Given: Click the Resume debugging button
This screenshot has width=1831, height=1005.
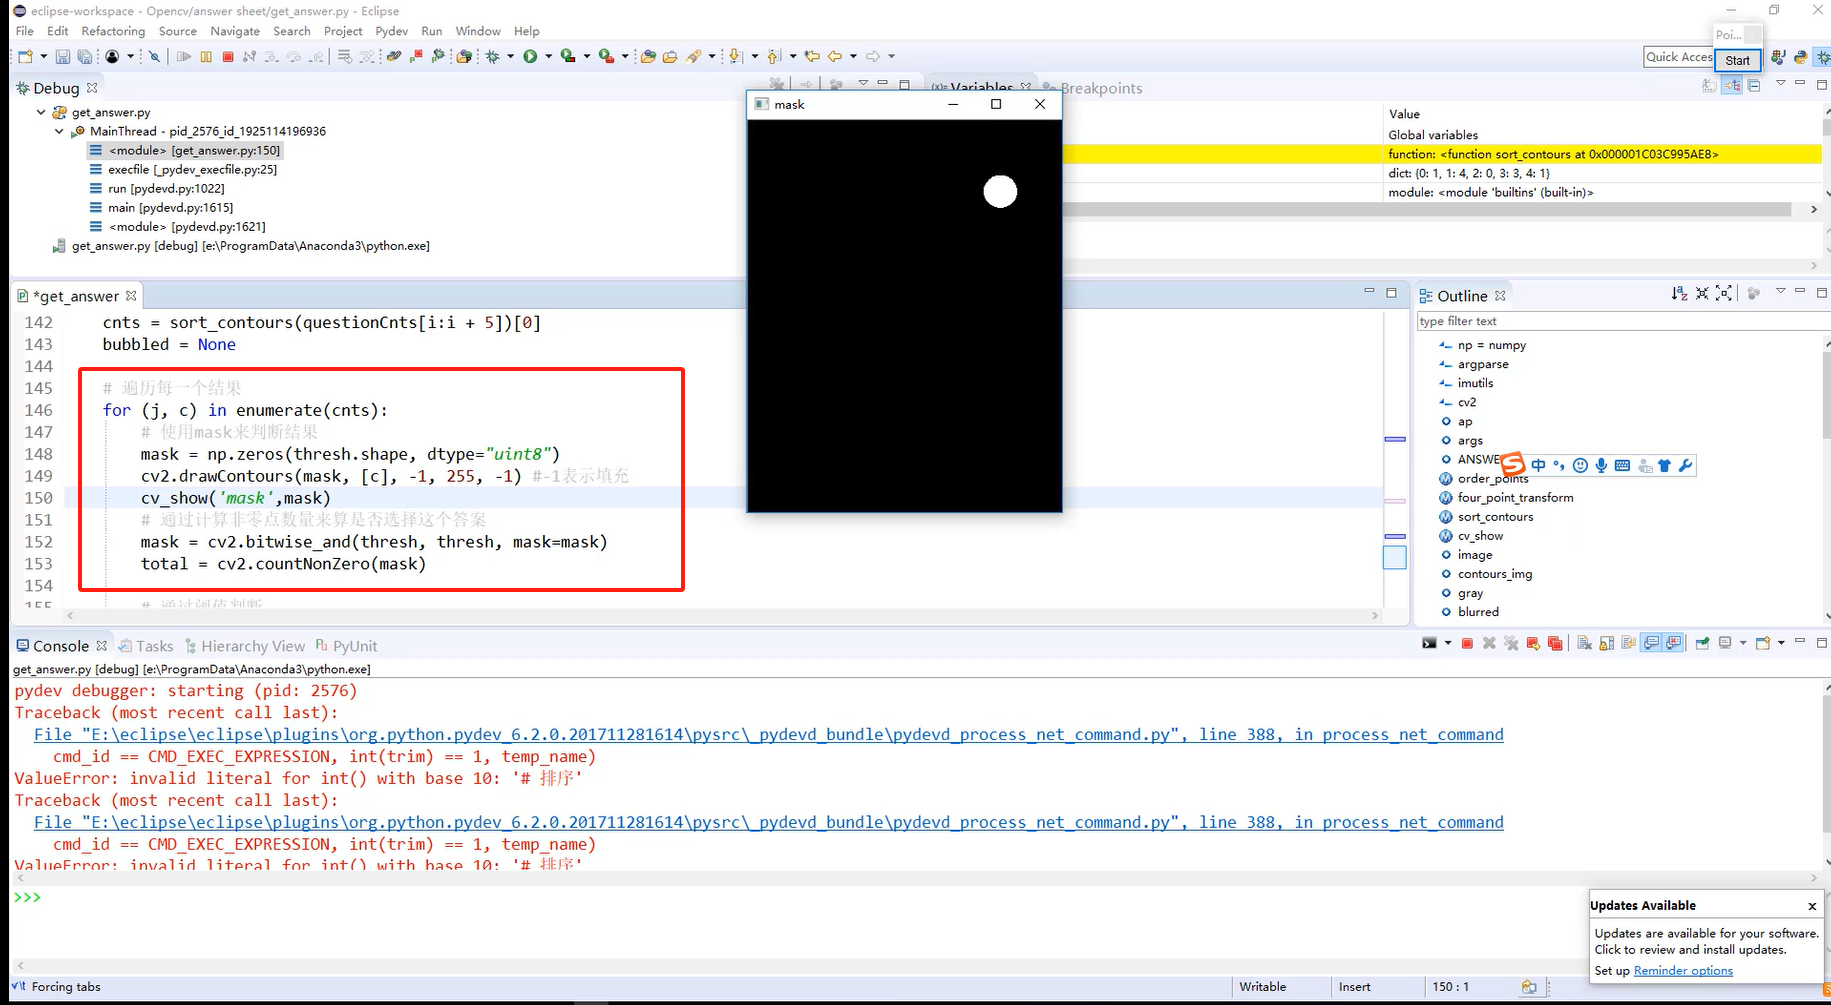Looking at the screenshot, I should [184, 56].
